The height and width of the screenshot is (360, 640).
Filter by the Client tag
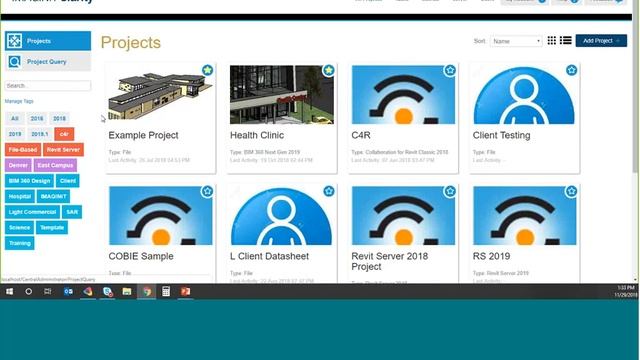(x=68, y=181)
